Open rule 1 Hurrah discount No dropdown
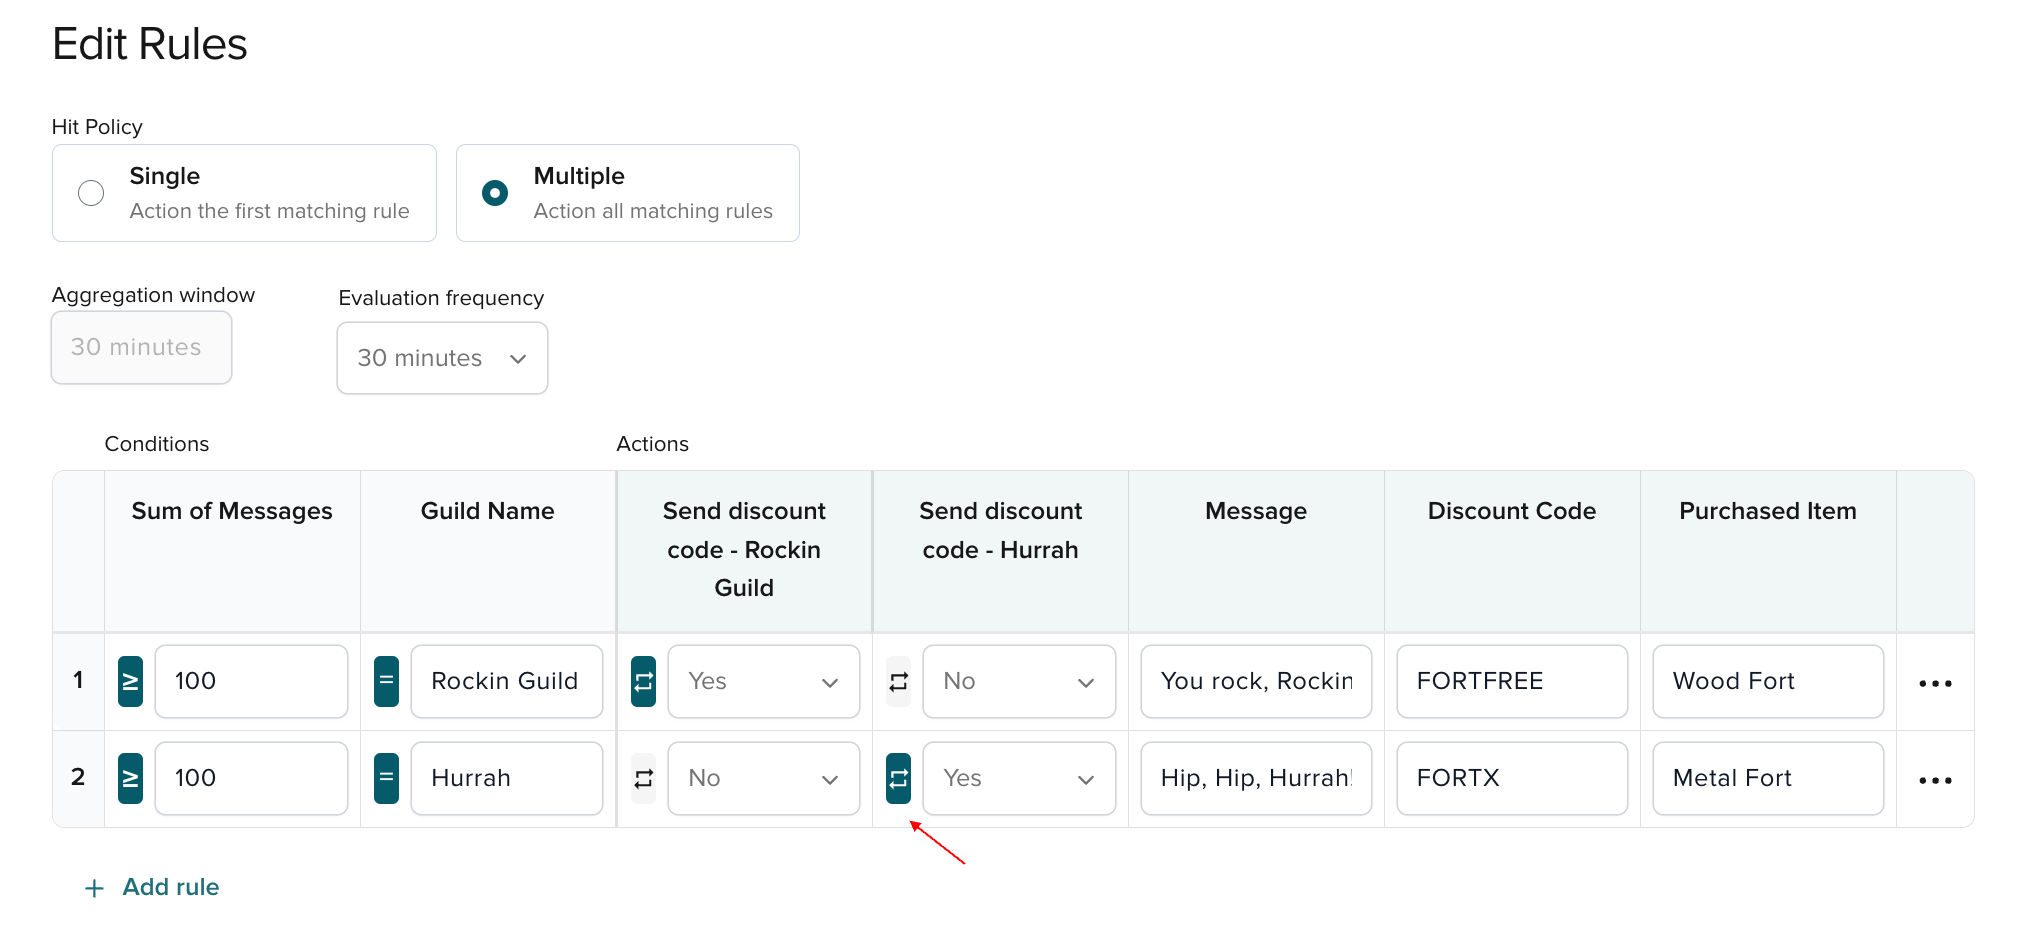This screenshot has height=944, width=2030. tap(1018, 681)
